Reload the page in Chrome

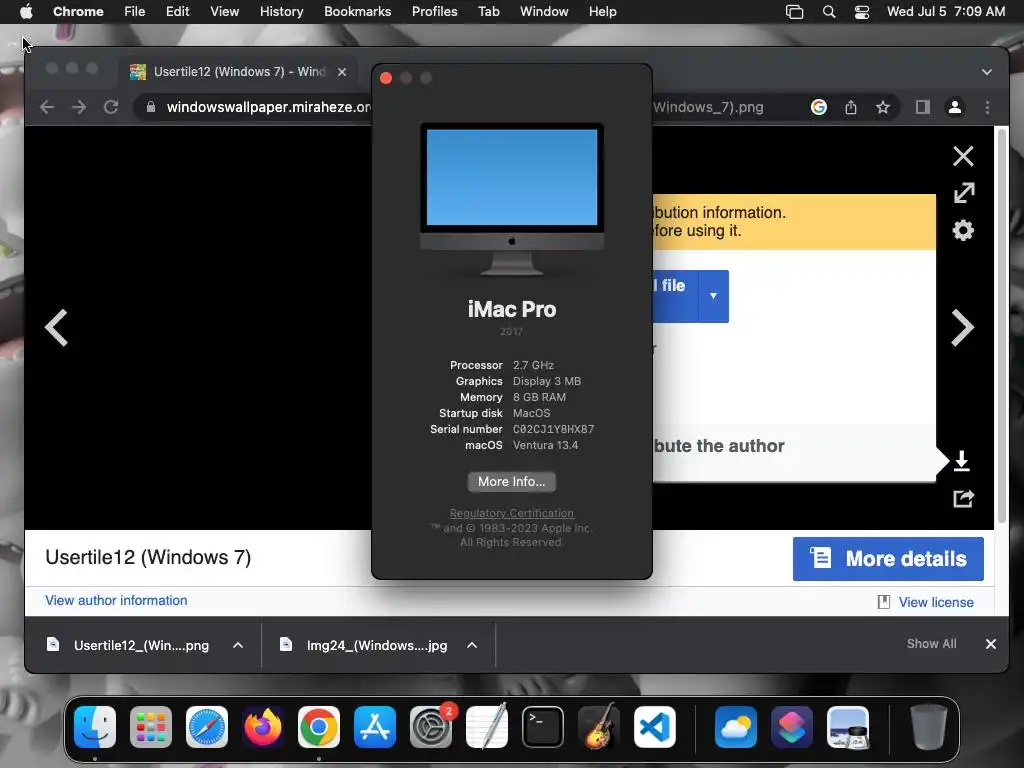111,107
